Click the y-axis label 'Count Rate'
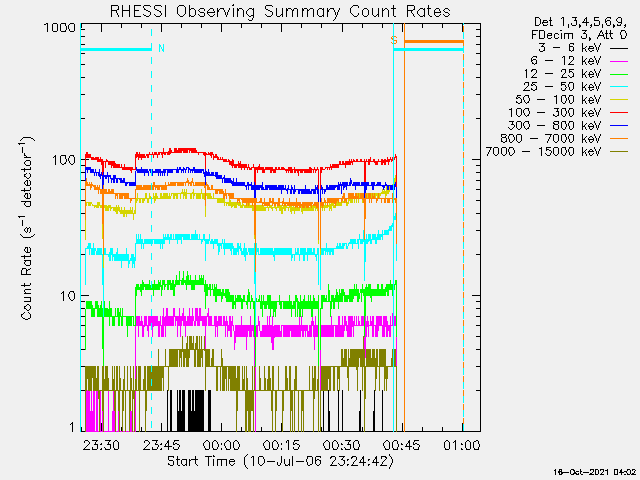Viewport: 640px width, 480px height. point(26,282)
